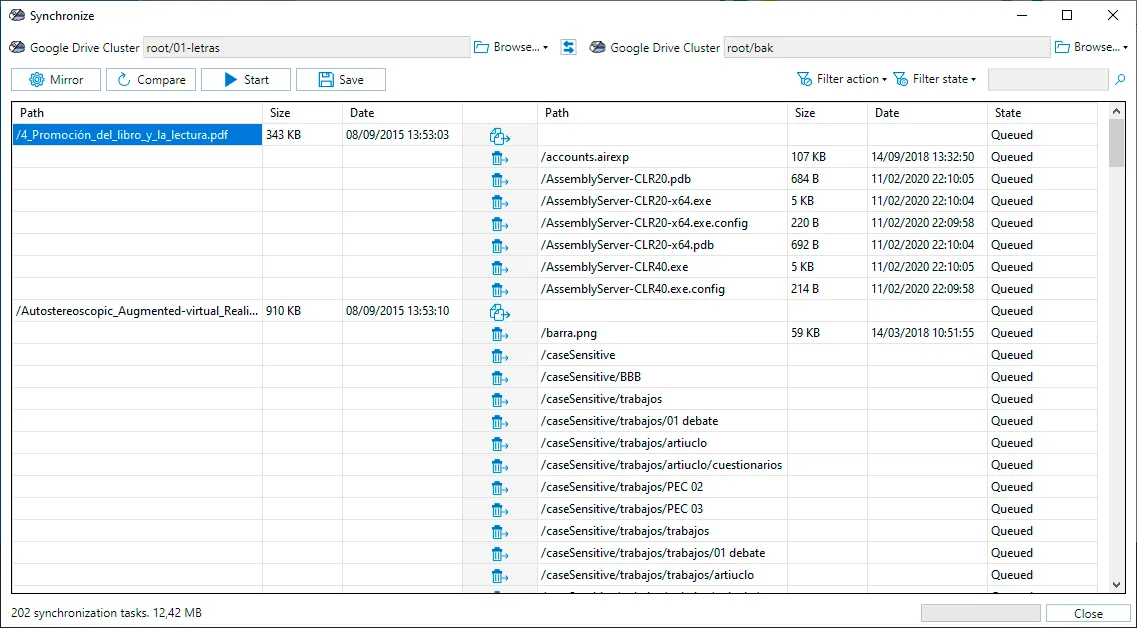1137x628 pixels.
Task: Open the Filter state dropdown
Action: coord(935,79)
